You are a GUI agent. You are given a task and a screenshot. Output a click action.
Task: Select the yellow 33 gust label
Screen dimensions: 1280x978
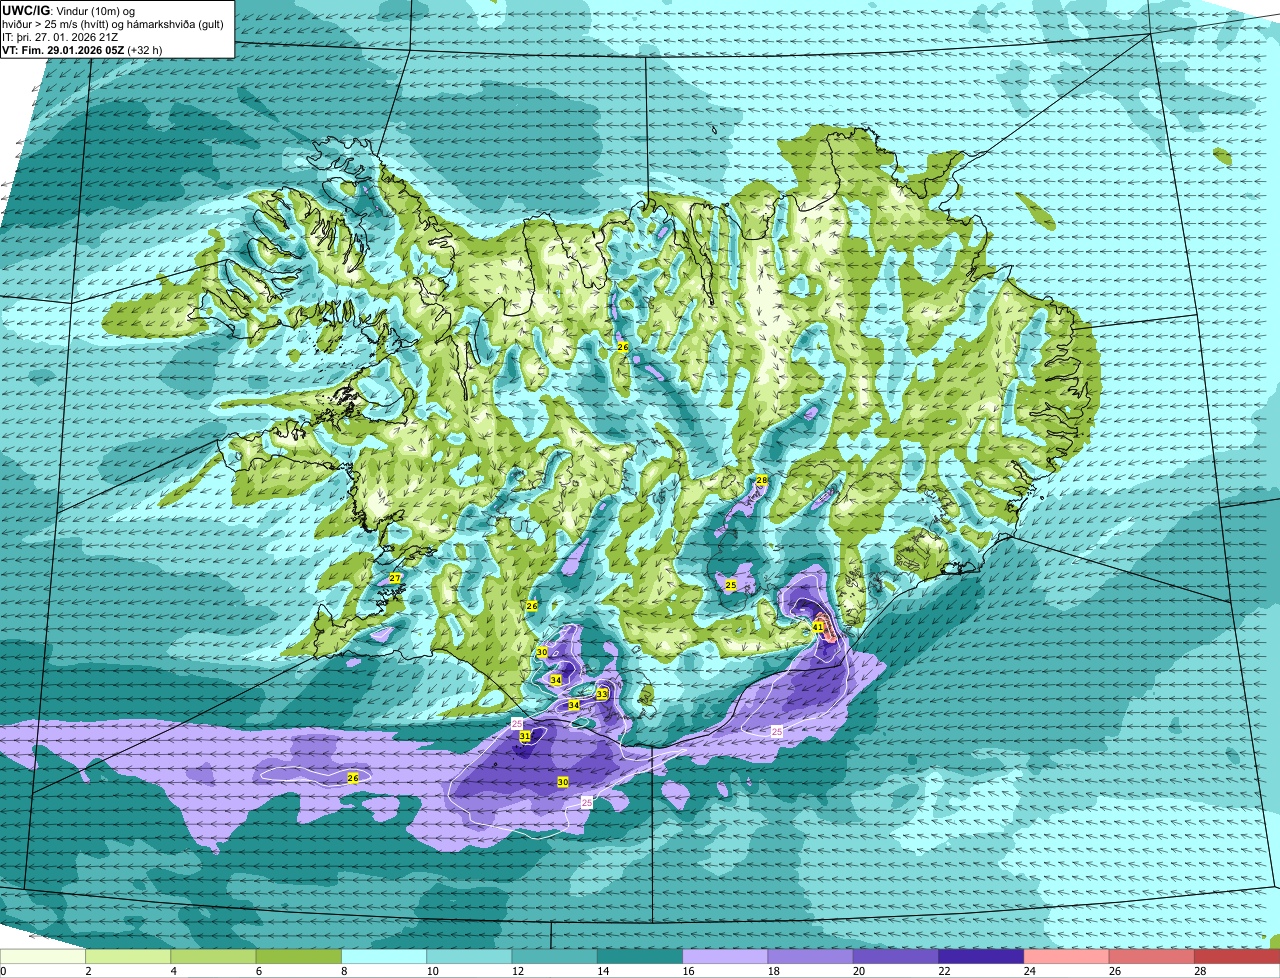(602, 694)
